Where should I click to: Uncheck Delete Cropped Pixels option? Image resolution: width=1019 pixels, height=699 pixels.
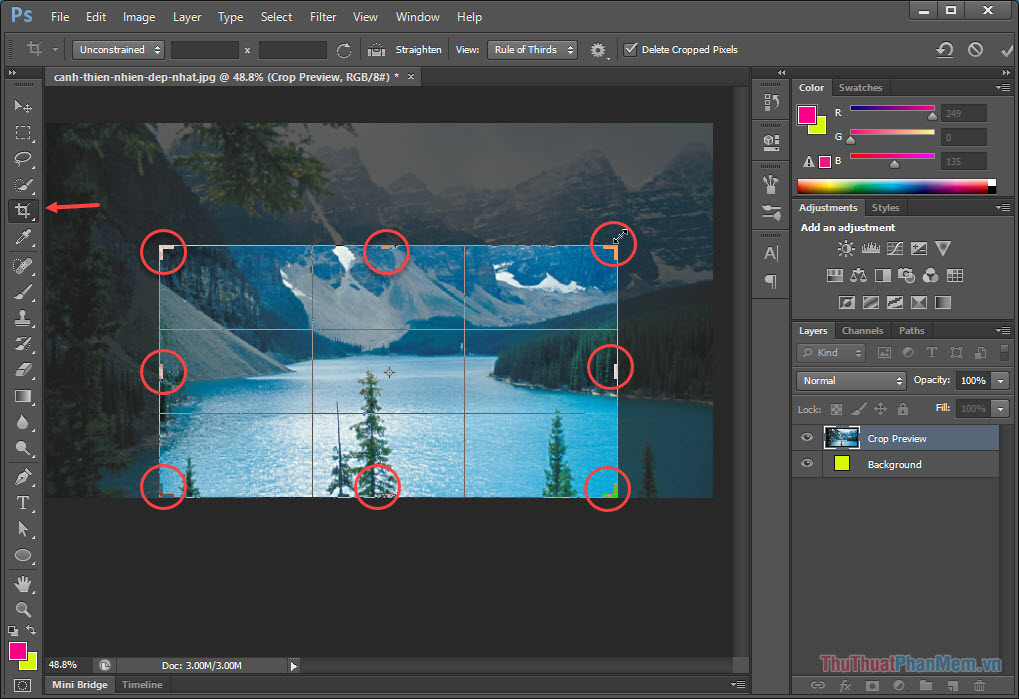(x=632, y=49)
